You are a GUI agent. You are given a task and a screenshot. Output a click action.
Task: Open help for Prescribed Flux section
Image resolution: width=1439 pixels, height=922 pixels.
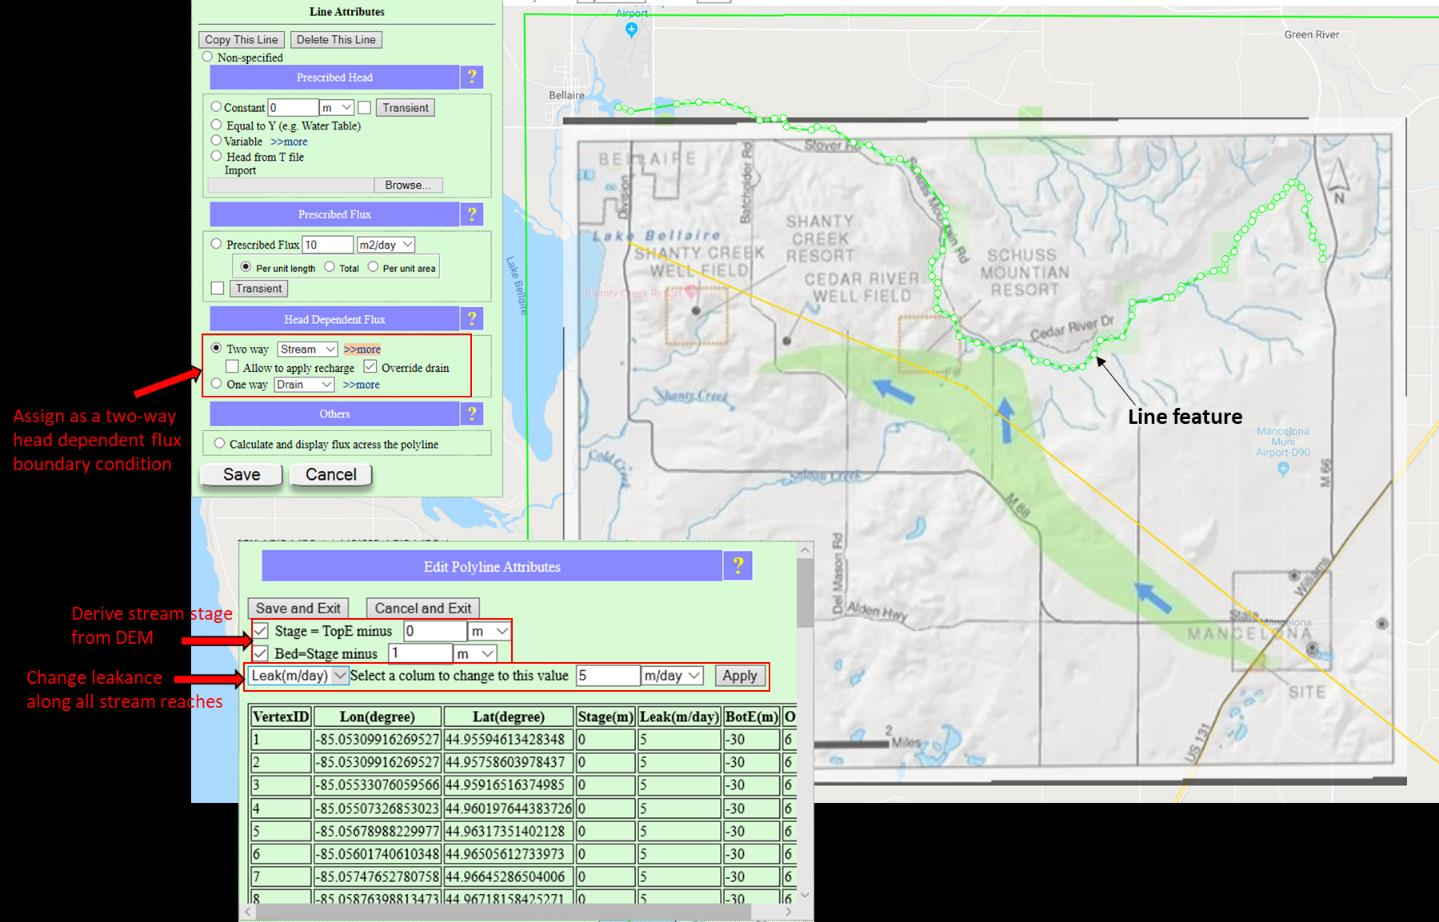[x=472, y=214]
